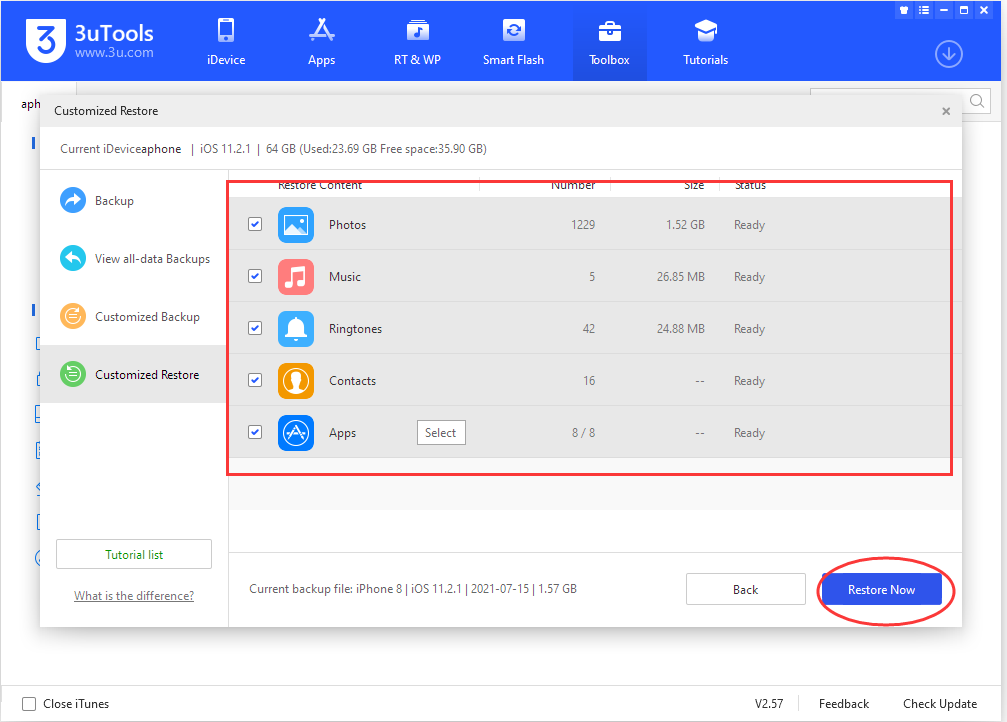Uncheck the Contacts checkbox
1007x722 pixels.
coord(255,380)
